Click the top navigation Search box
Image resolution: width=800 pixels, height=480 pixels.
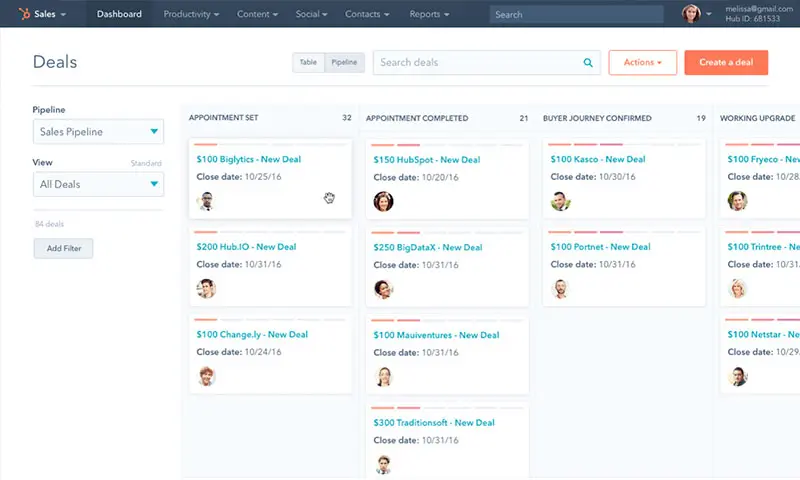tap(576, 14)
